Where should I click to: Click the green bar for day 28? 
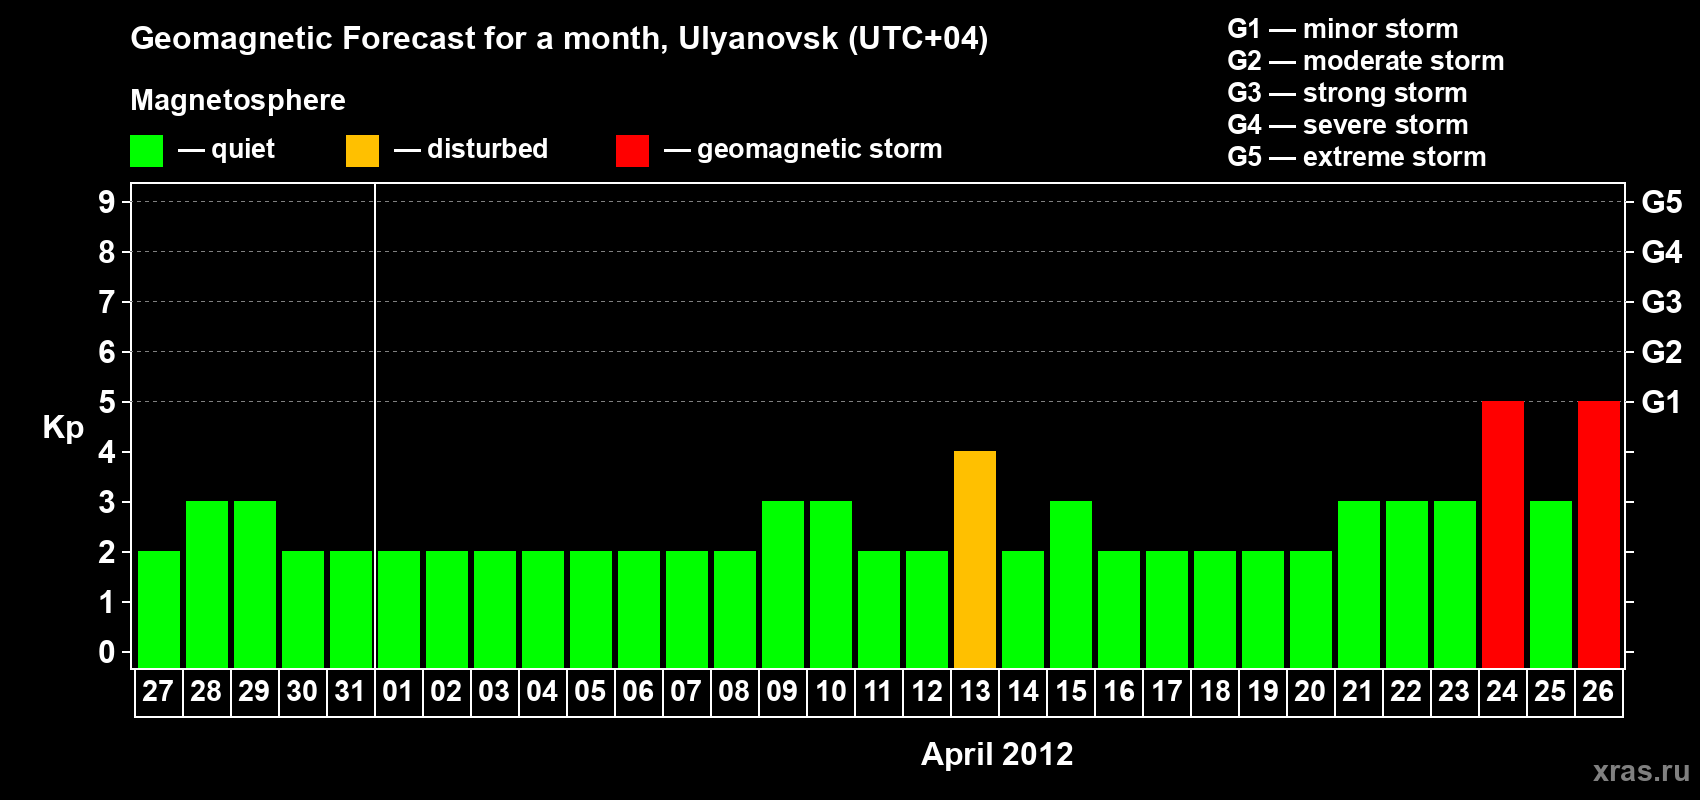207,584
